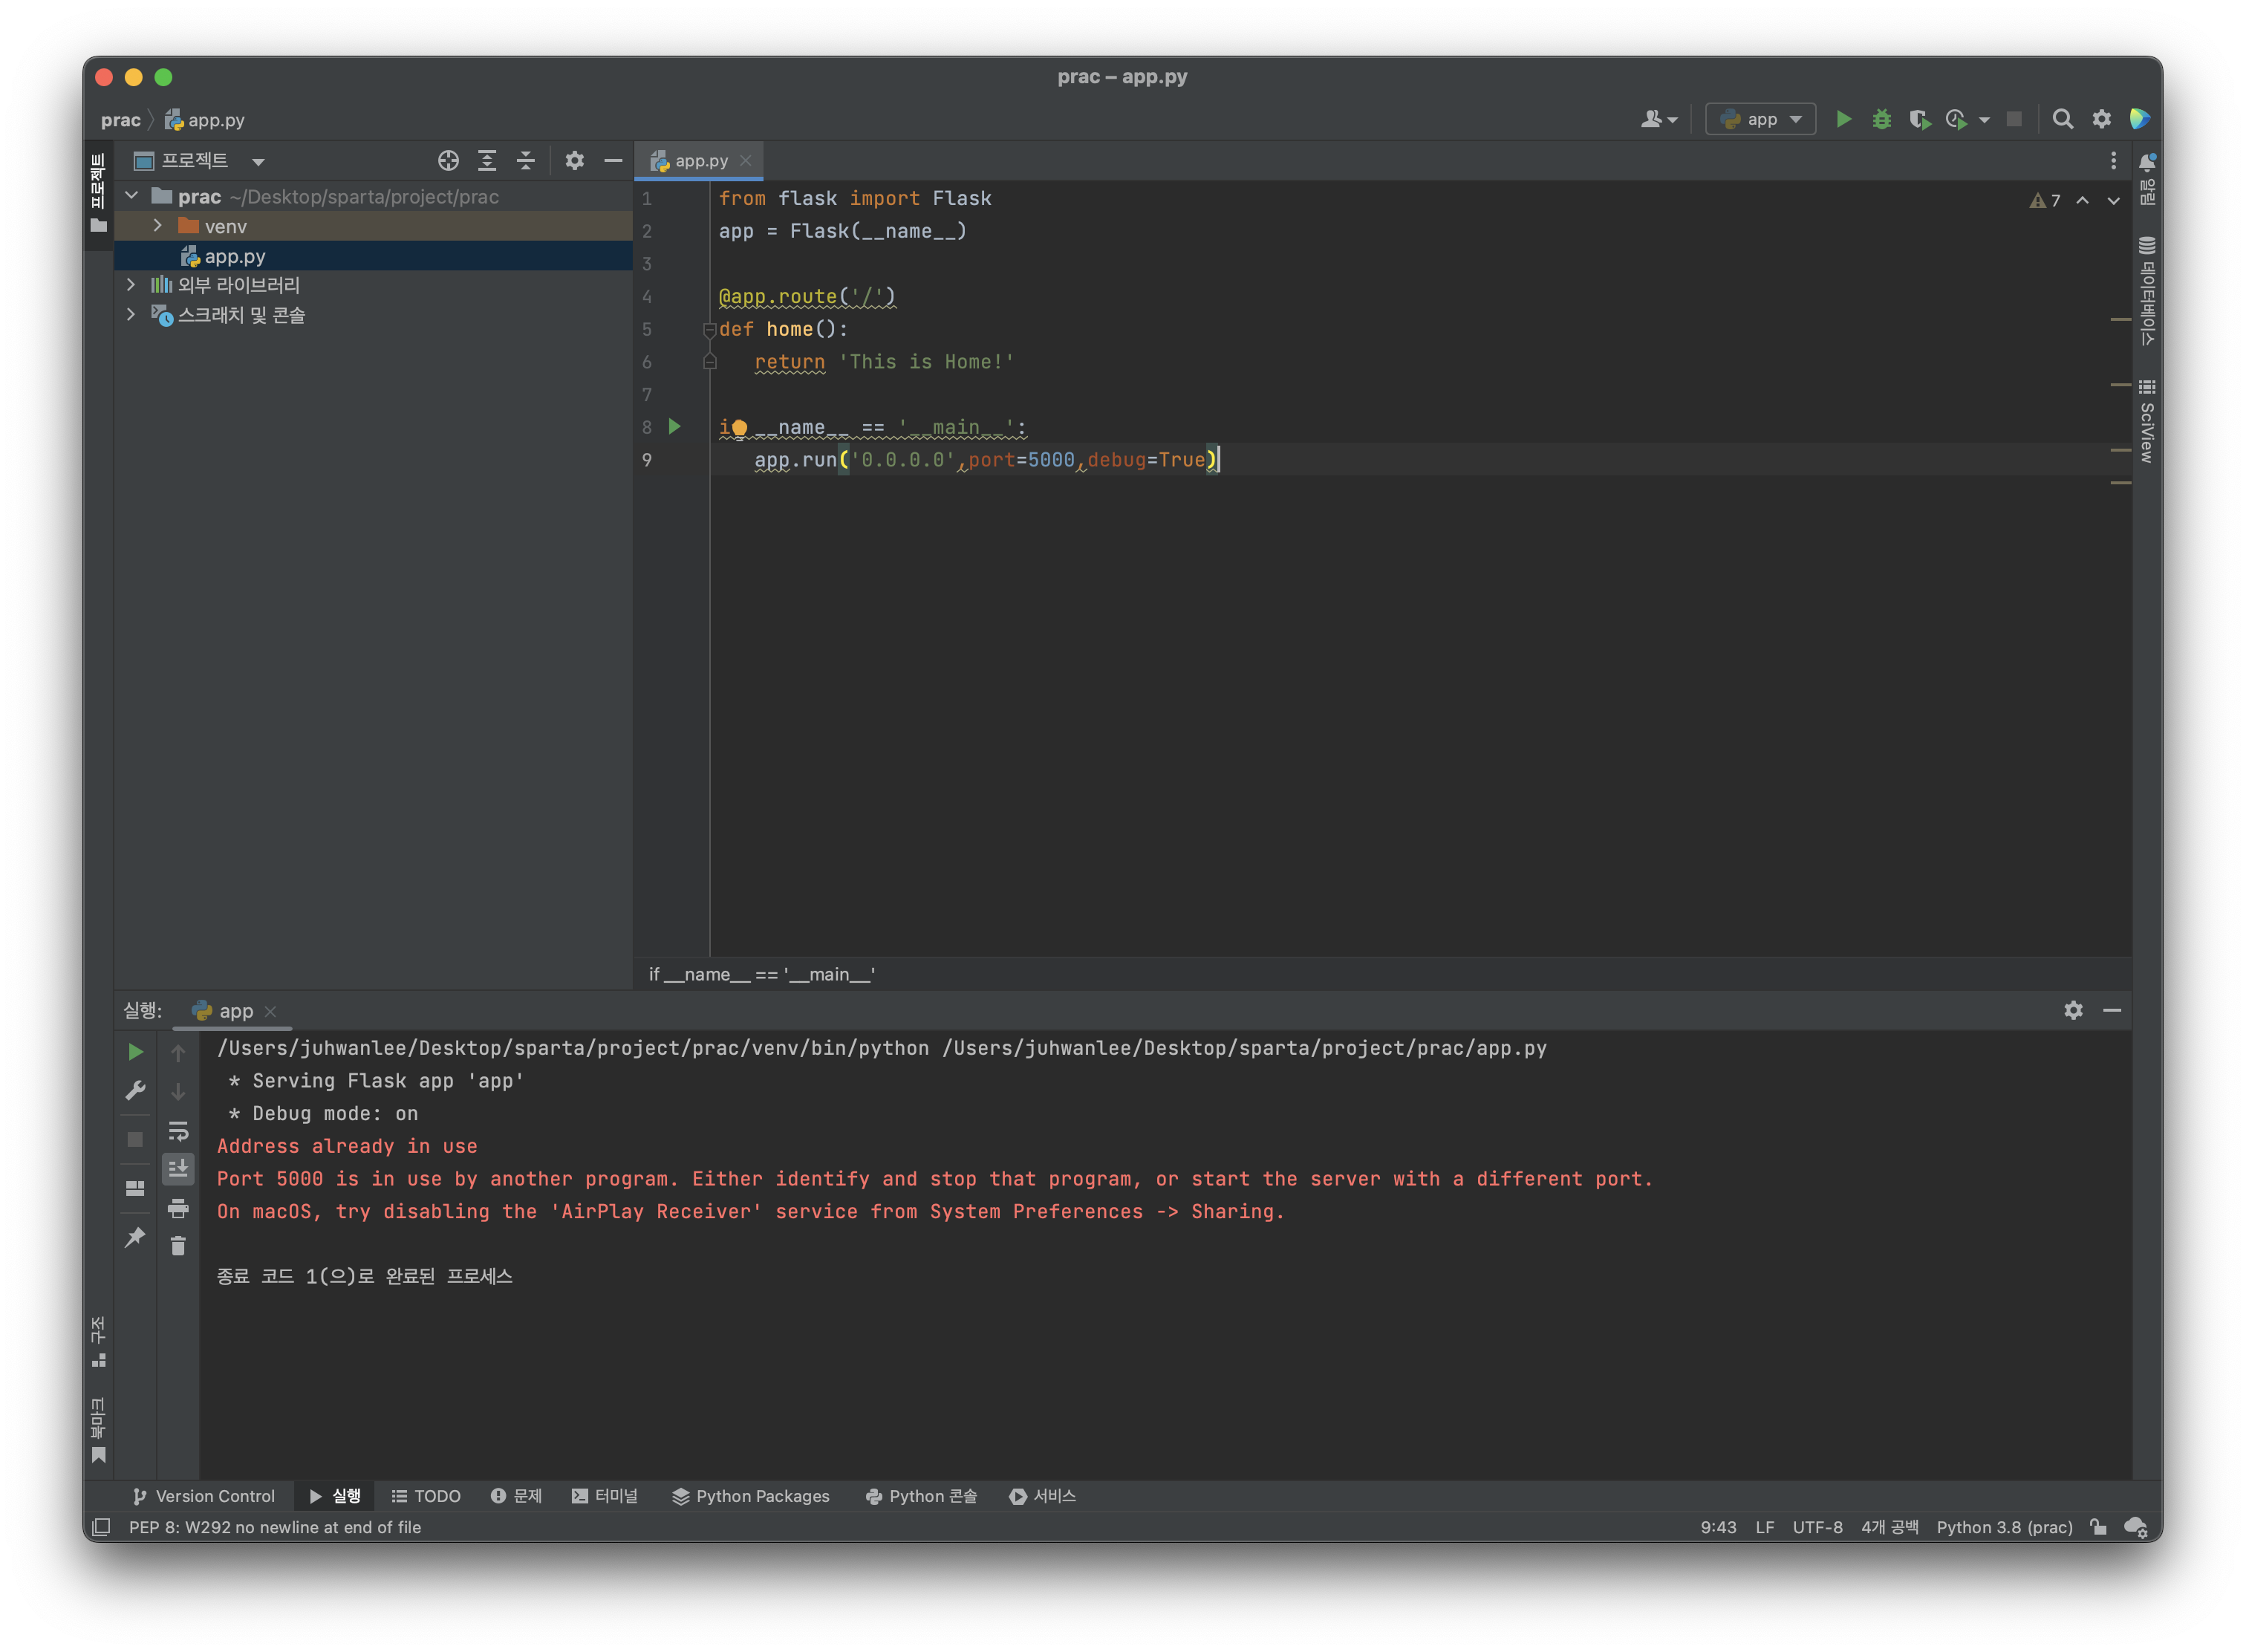Toggle the bookmarks sidebar button
Viewport: 2246px width, 1652px height.
pos(98,1430)
